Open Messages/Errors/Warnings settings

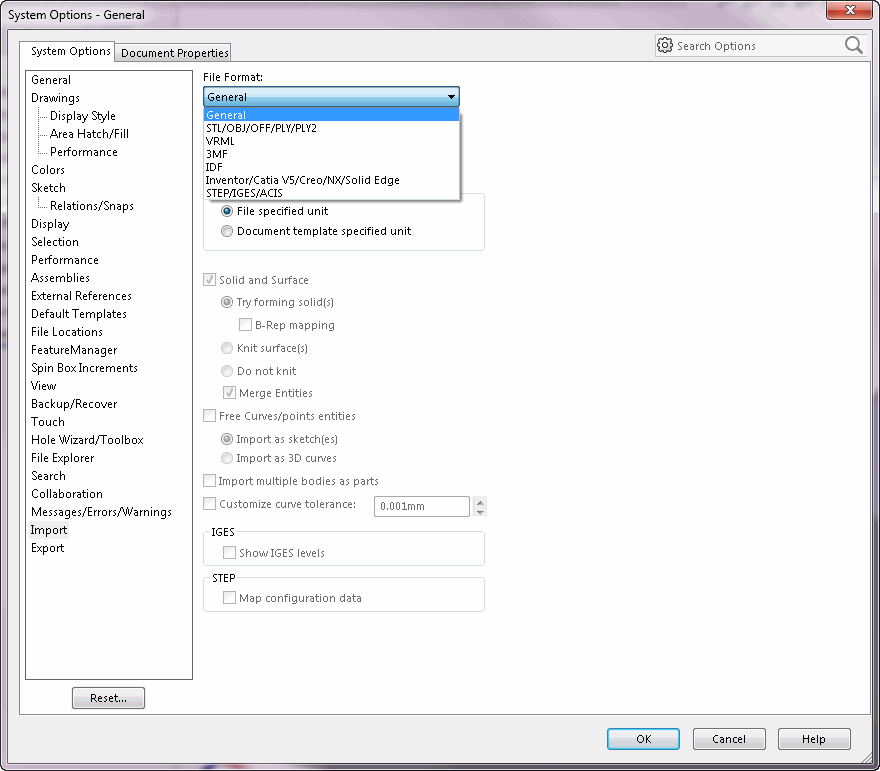(x=102, y=511)
